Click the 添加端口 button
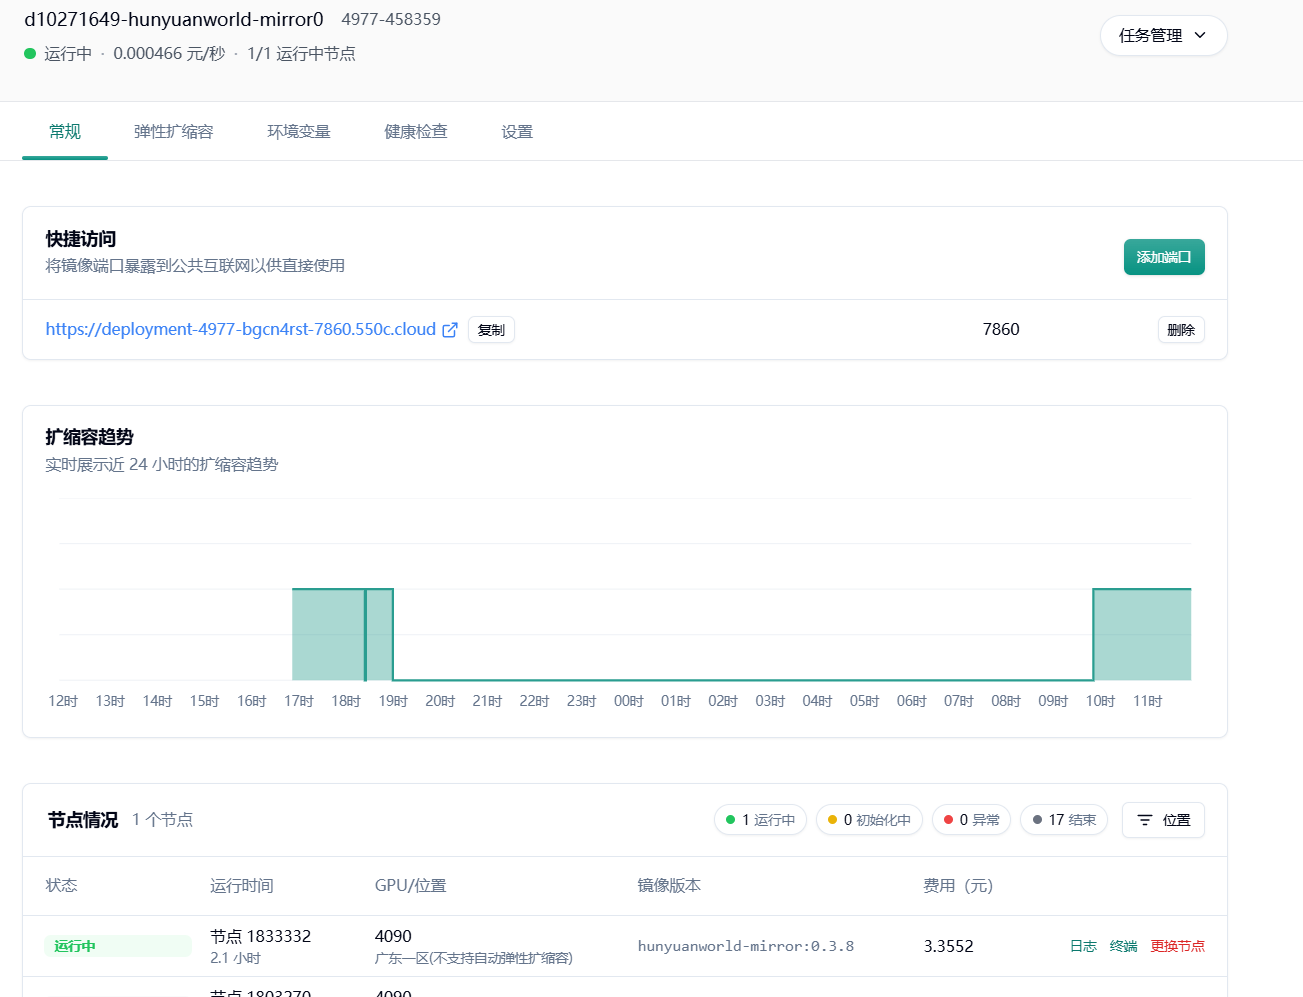Image resolution: width=1303 pixels, height=997 pixels. (x=1163, y=257)
